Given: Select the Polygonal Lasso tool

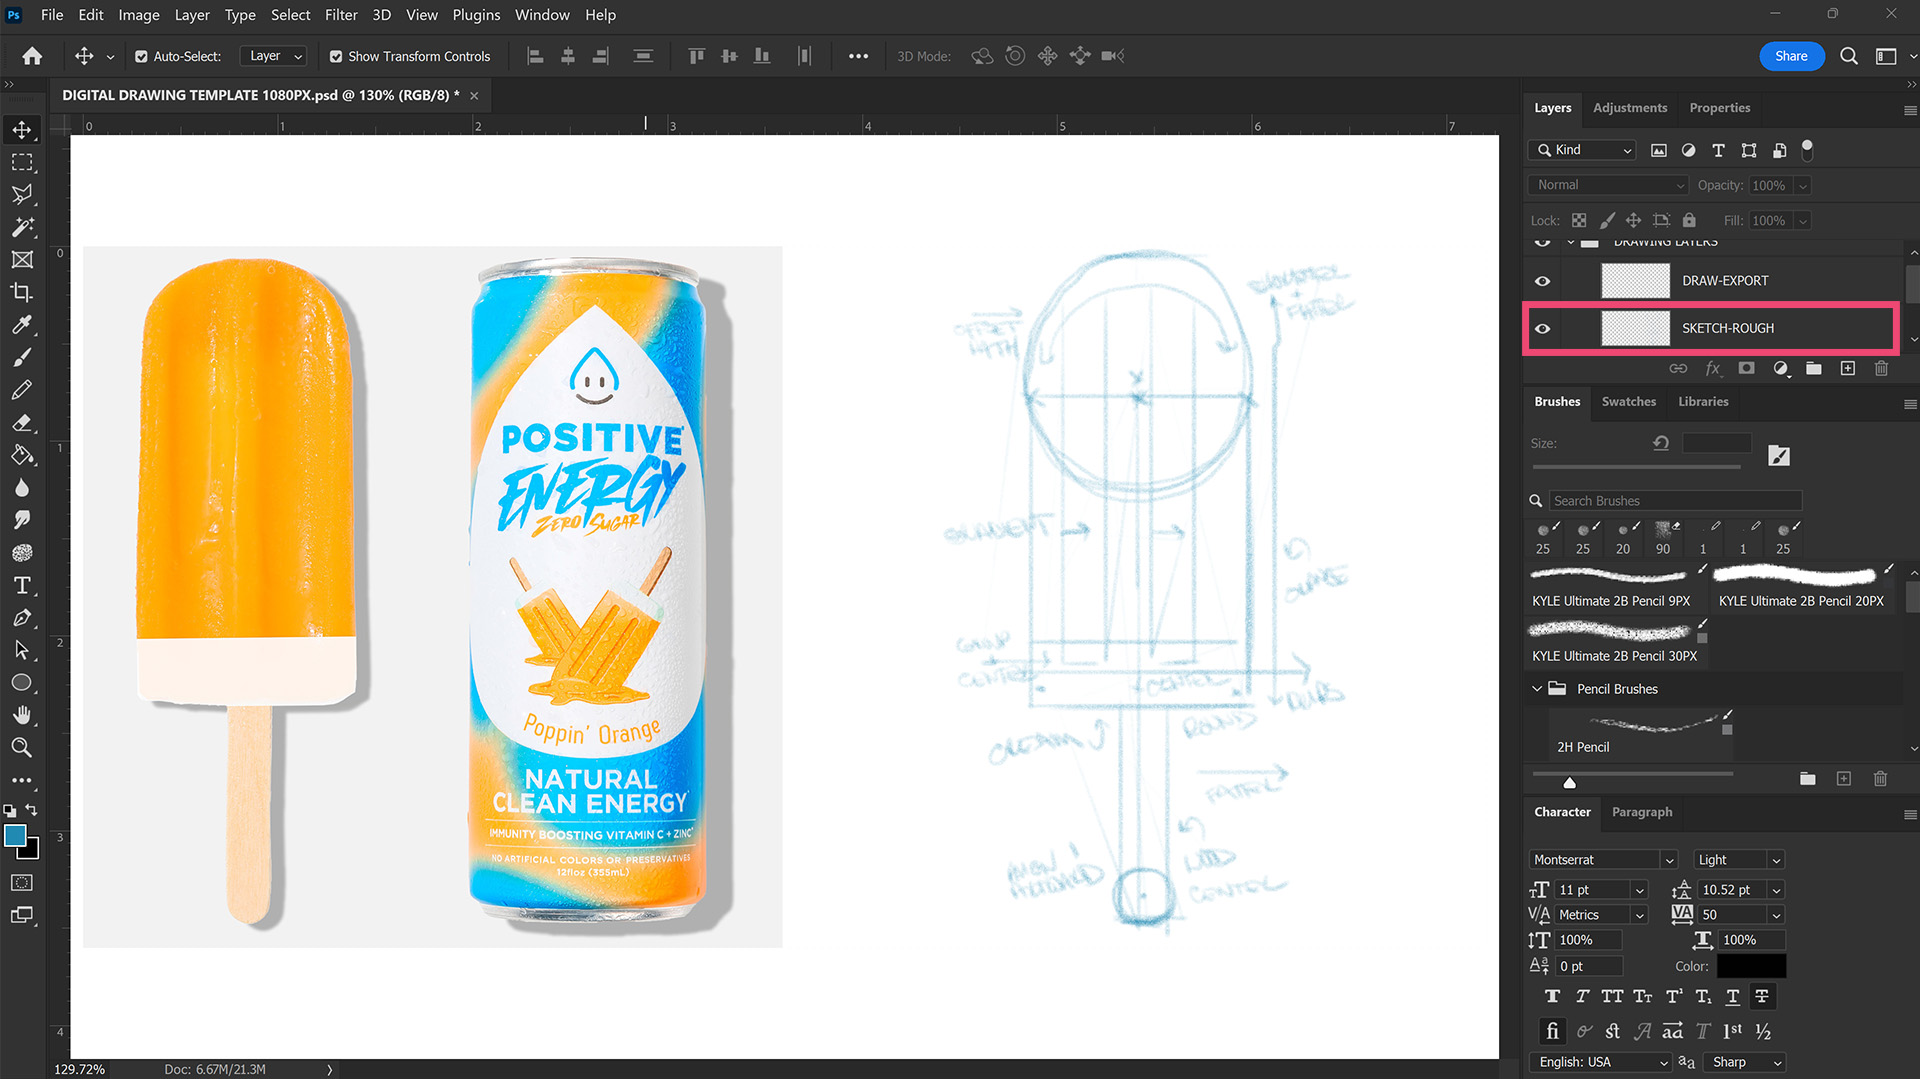Looking at the screenshot, I should click(22, 194).
